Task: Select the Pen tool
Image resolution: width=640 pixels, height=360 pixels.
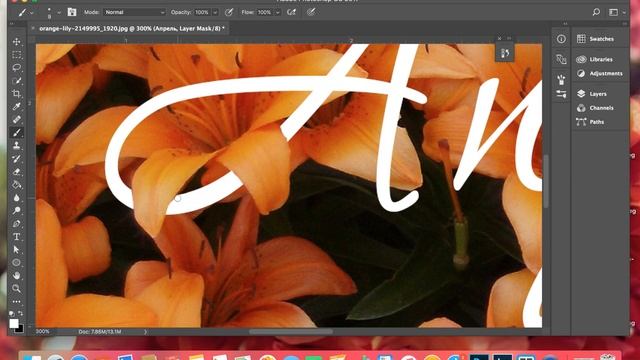Action: [16, 224]
